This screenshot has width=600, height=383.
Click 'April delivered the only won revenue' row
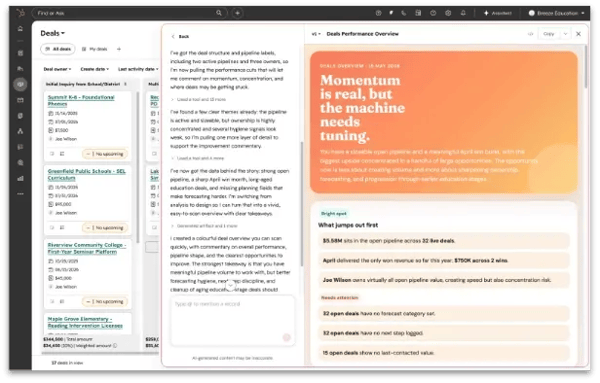443,261
